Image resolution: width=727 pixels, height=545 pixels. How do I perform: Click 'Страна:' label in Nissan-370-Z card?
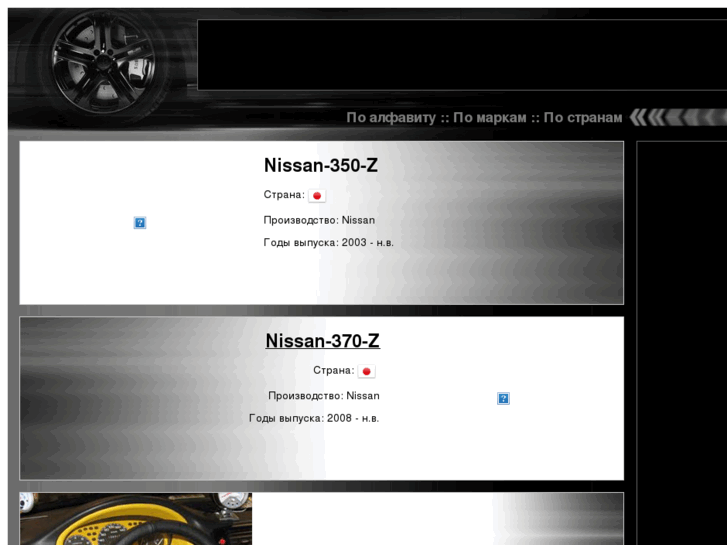click(x=334, y=371)
